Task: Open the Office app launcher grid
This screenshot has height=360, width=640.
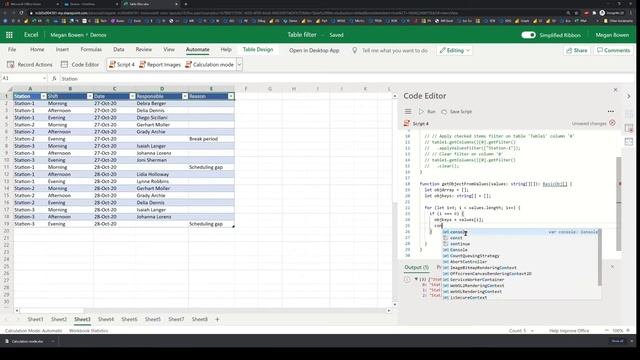Action: point(9,35)
